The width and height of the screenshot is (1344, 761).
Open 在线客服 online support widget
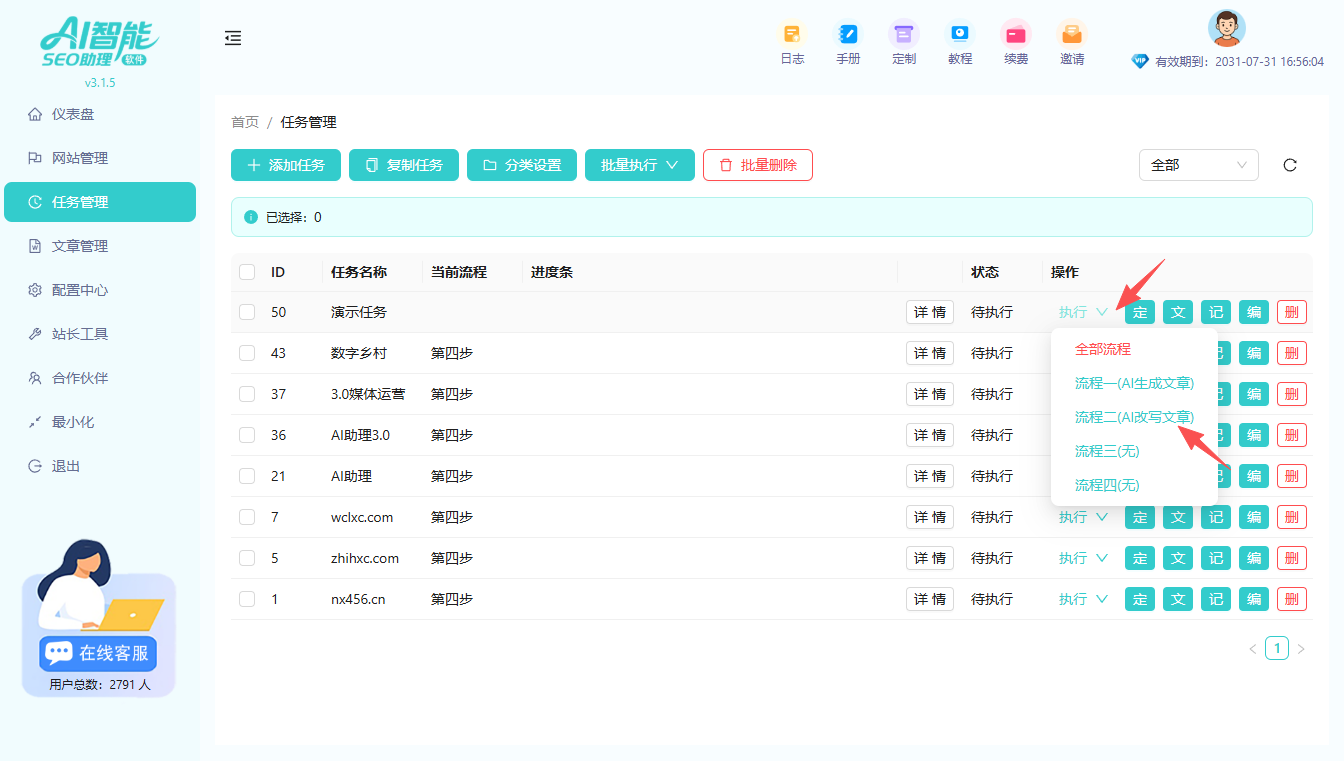coord(99,653)
